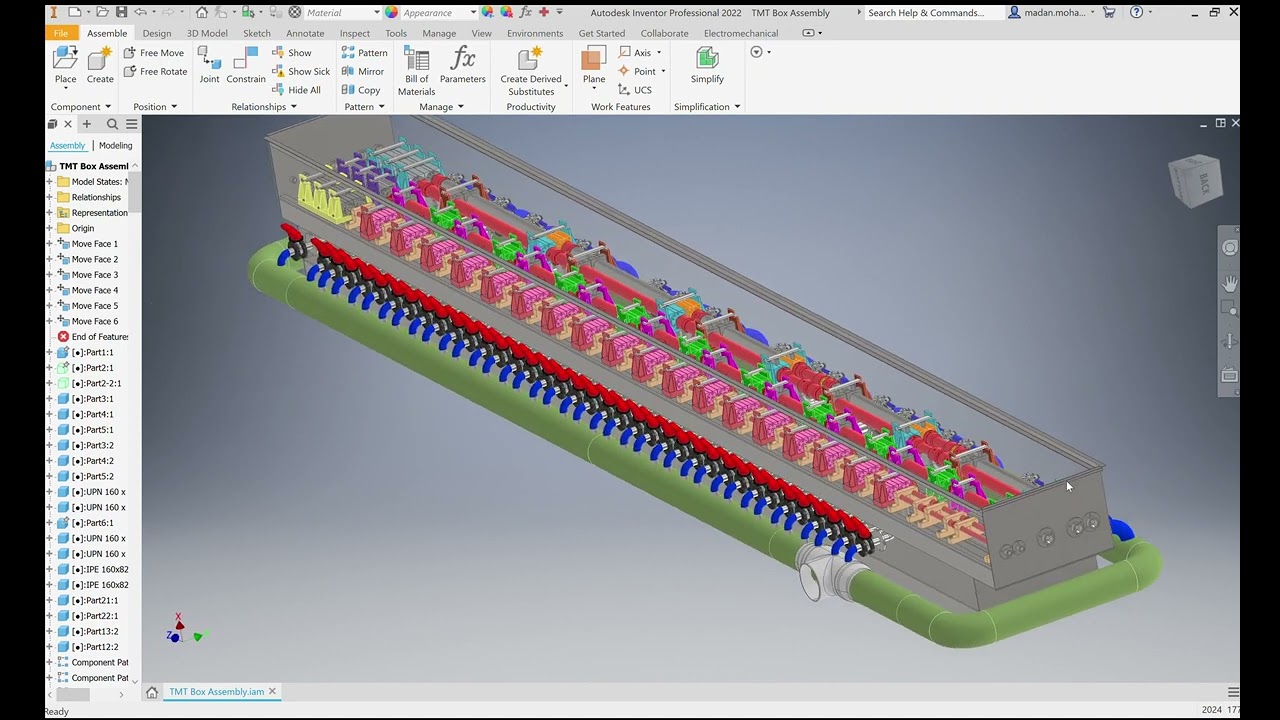Click the Home icon beside document tab

click(152, 692)
